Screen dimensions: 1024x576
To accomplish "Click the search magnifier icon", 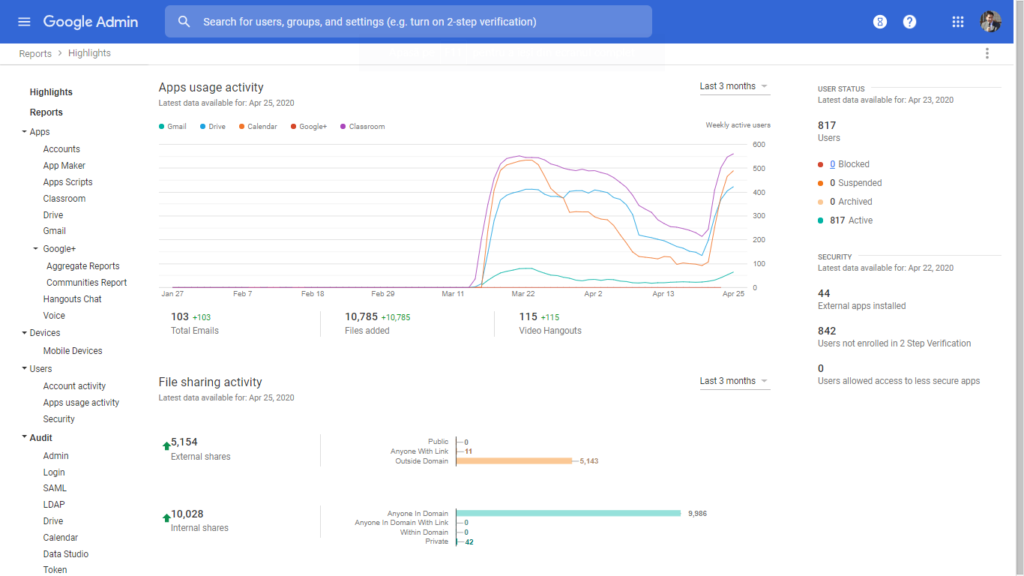I will (x=184, y=22).
